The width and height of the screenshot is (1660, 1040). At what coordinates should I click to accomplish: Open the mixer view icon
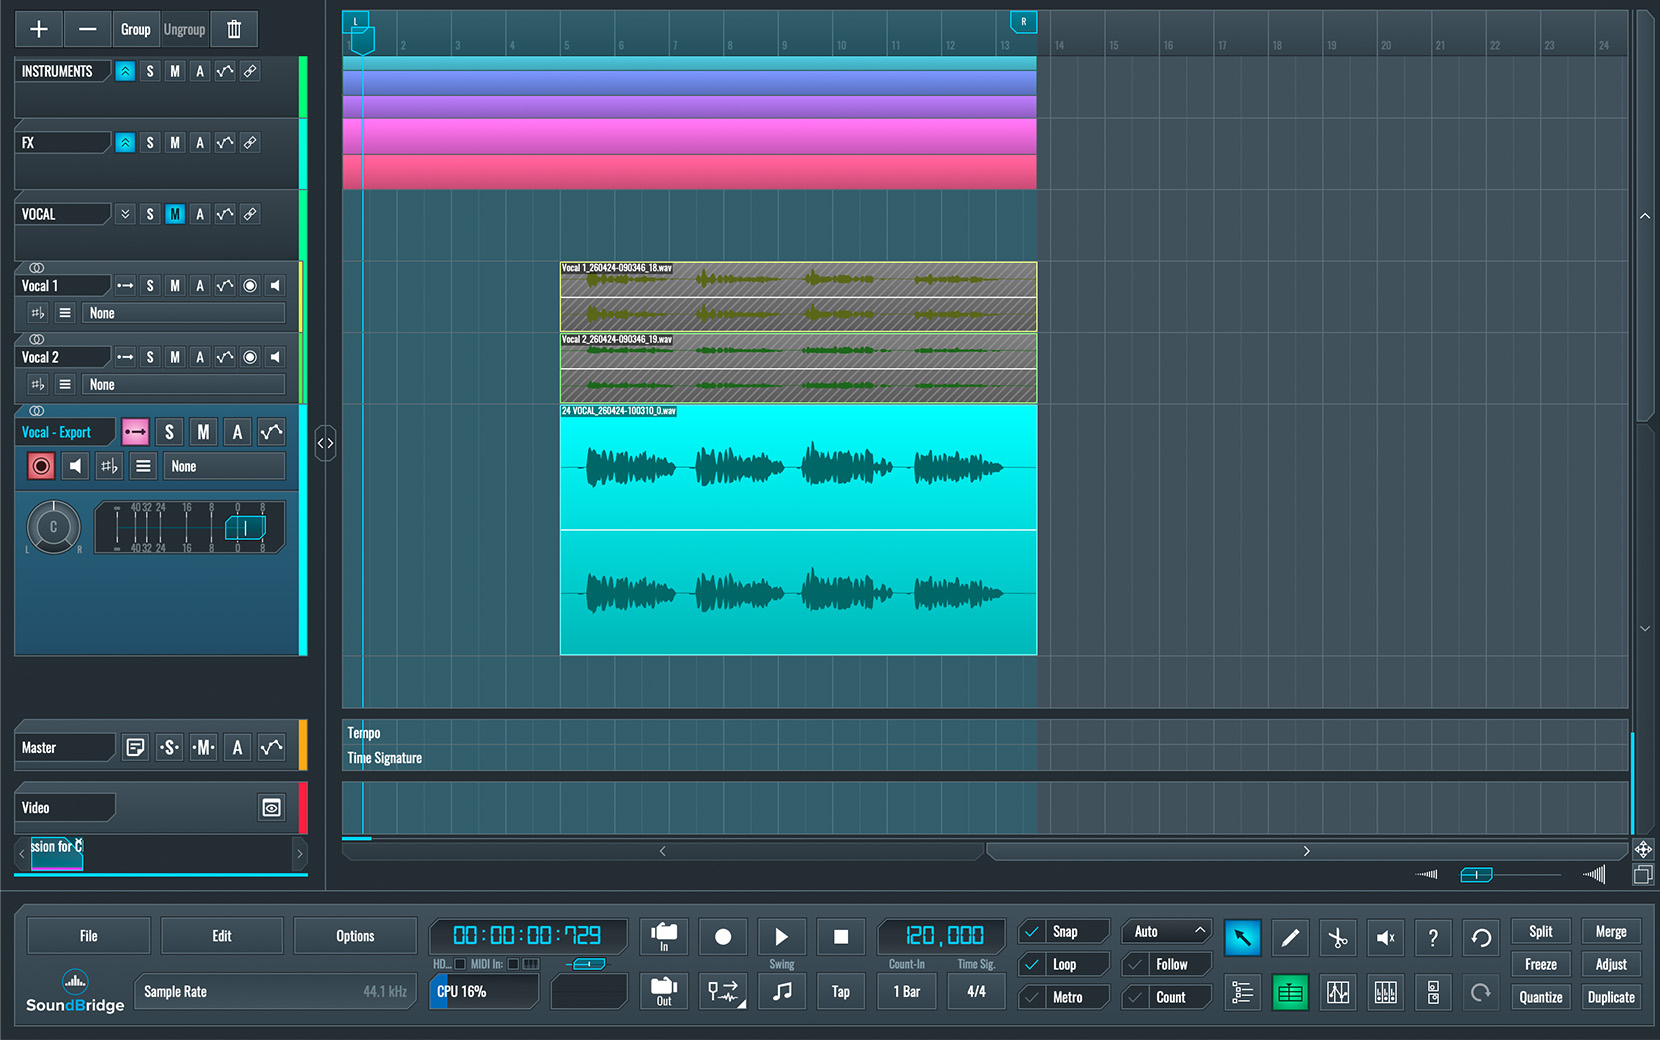point(1386,993)
